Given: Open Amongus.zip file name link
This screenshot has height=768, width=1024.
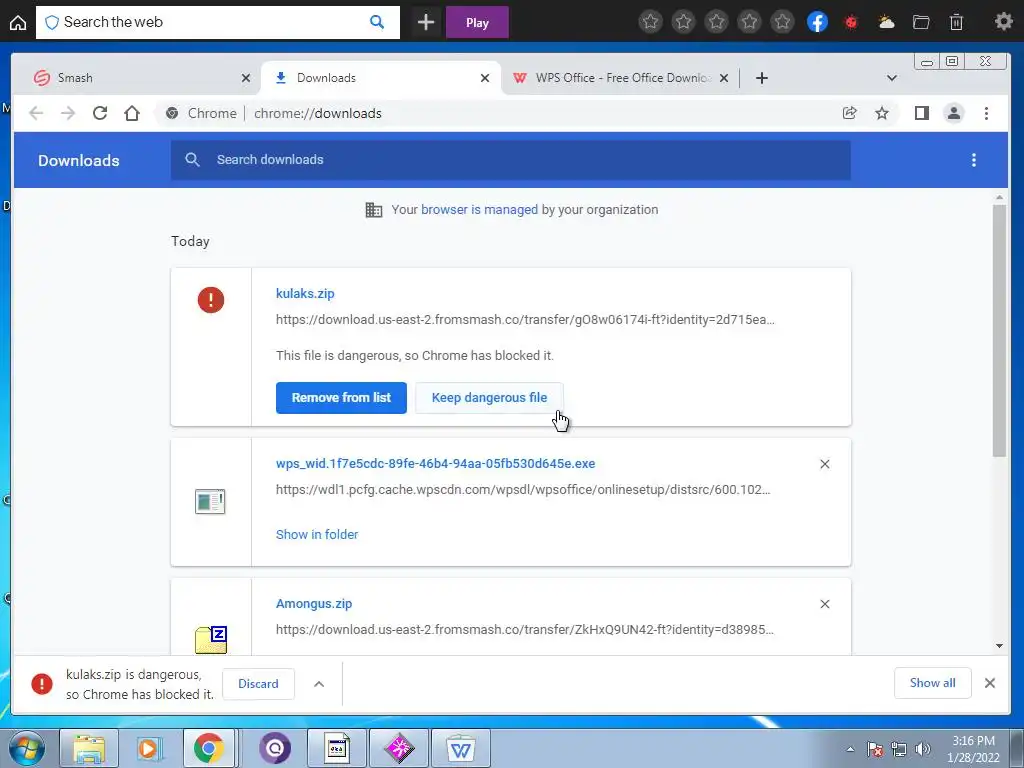Looking at the screenshot, I should coord(313,603).
